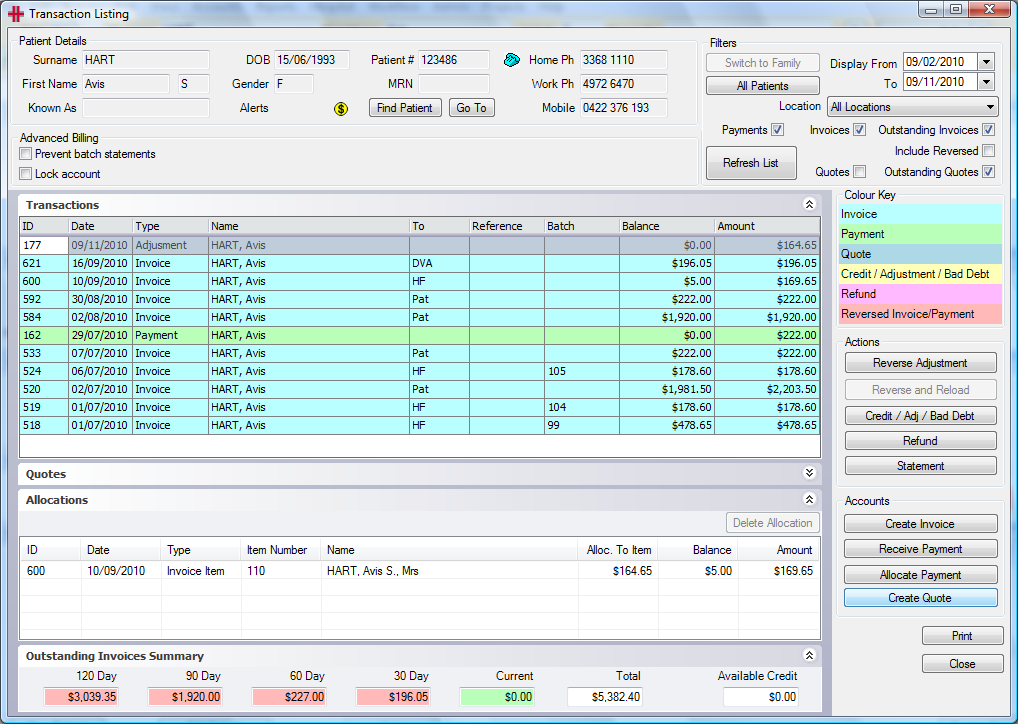This screenshot has width=1018, height=724.
Task: Click the 120 Day amount $3,039.35
Action: coord(81,697)
